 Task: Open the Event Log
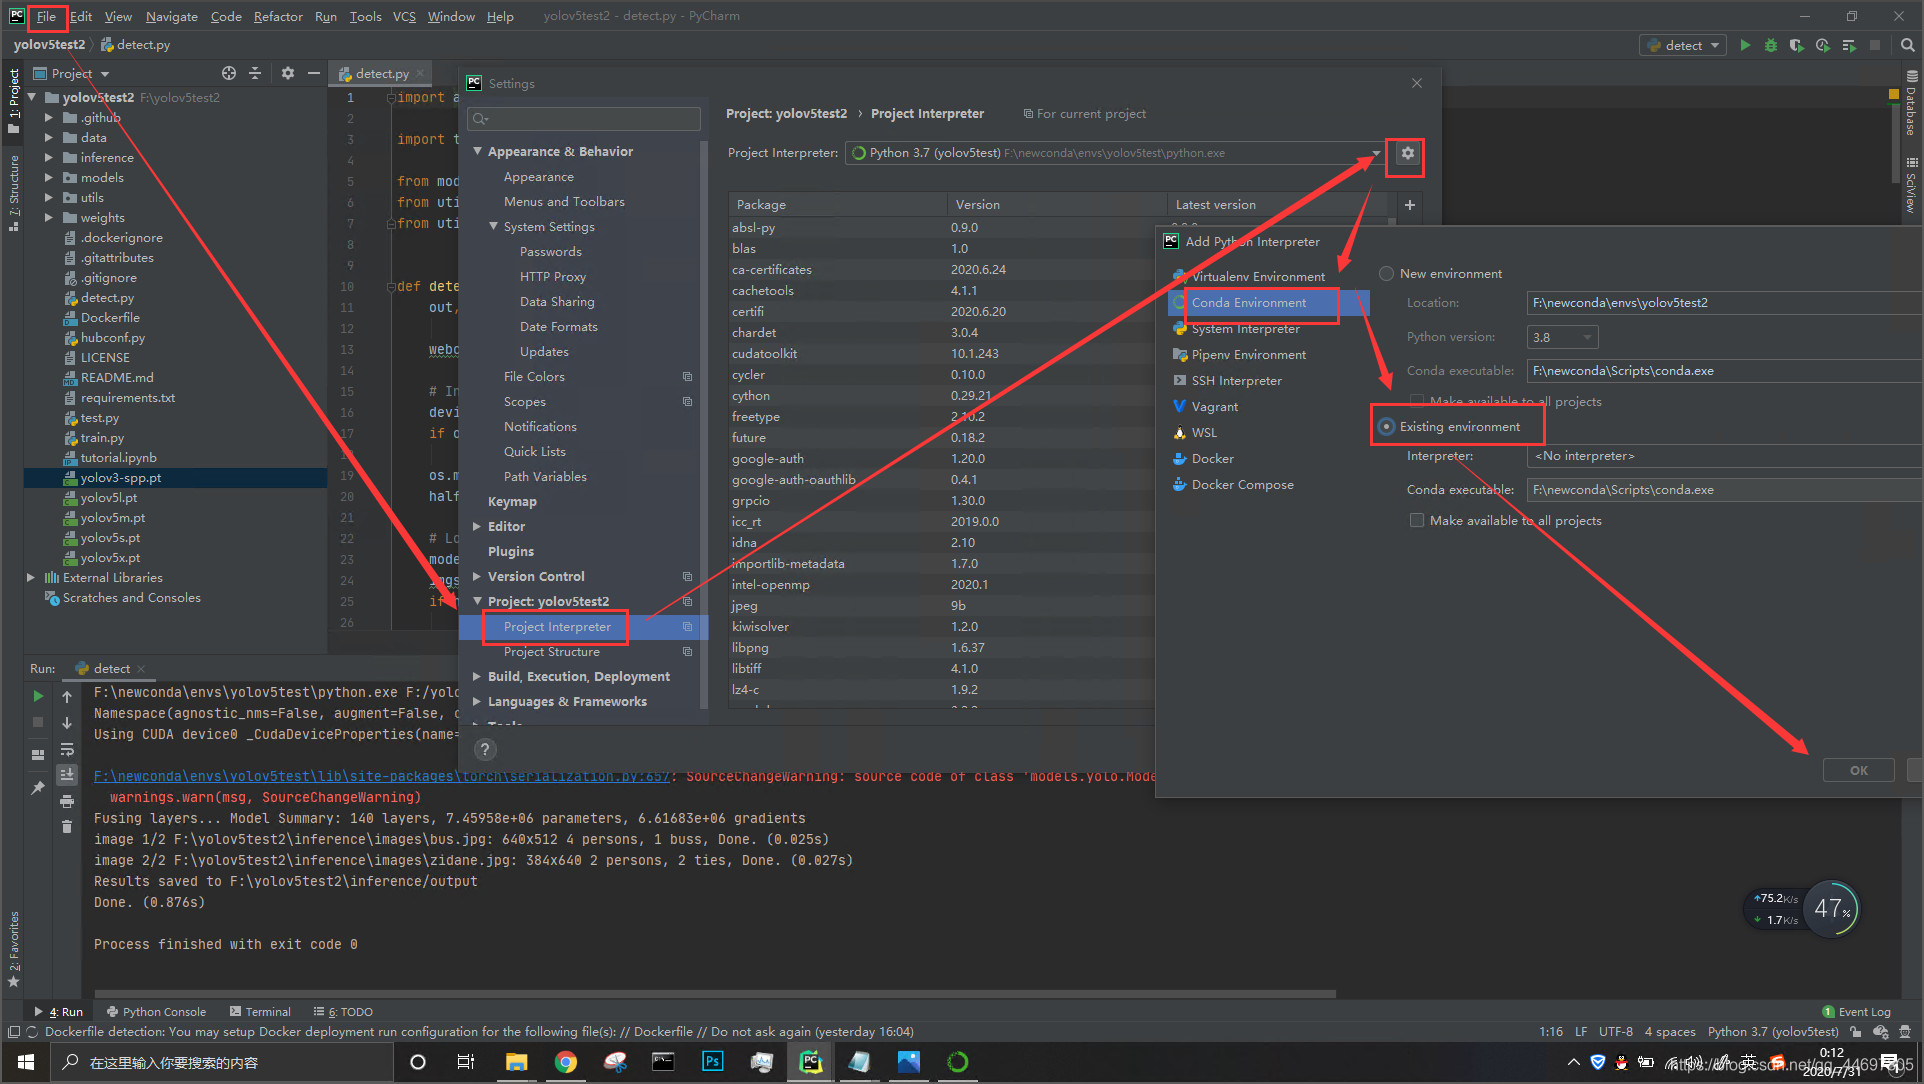(1856, 1012)
